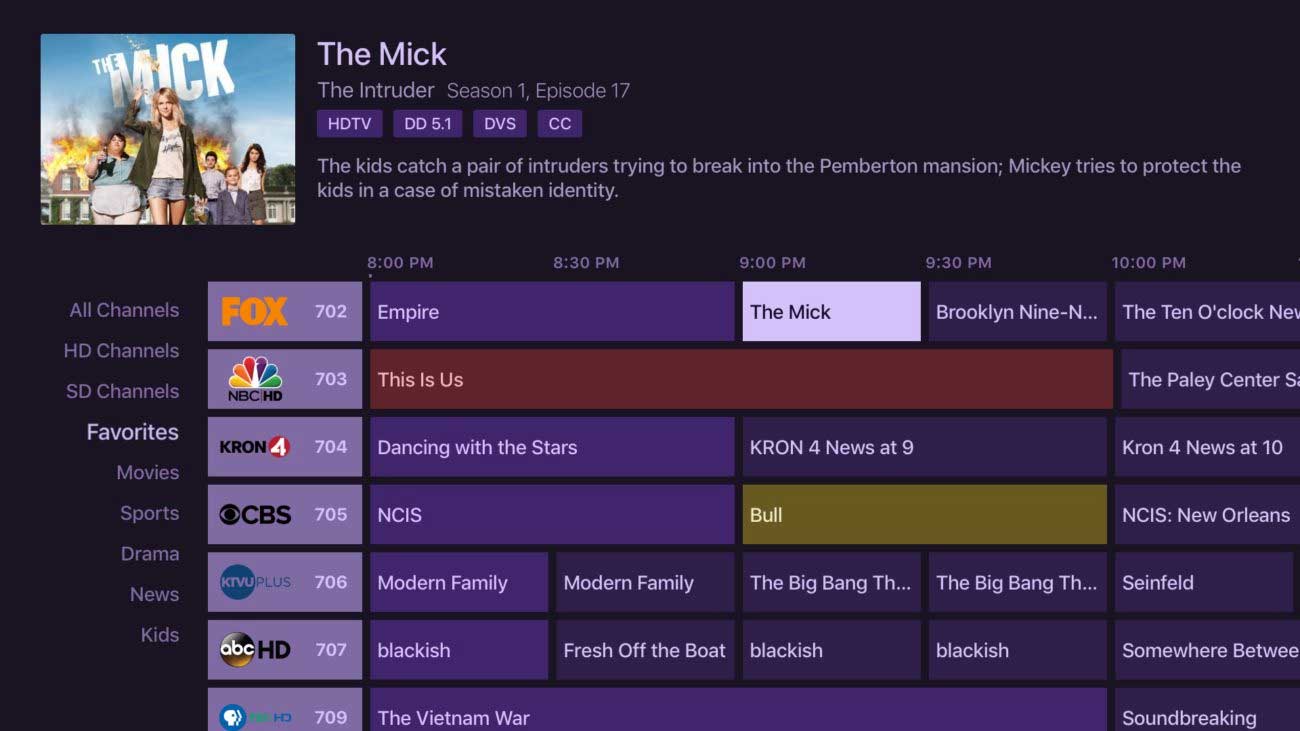
Task: Click the HDTV badge
Action: pos(350,124)
